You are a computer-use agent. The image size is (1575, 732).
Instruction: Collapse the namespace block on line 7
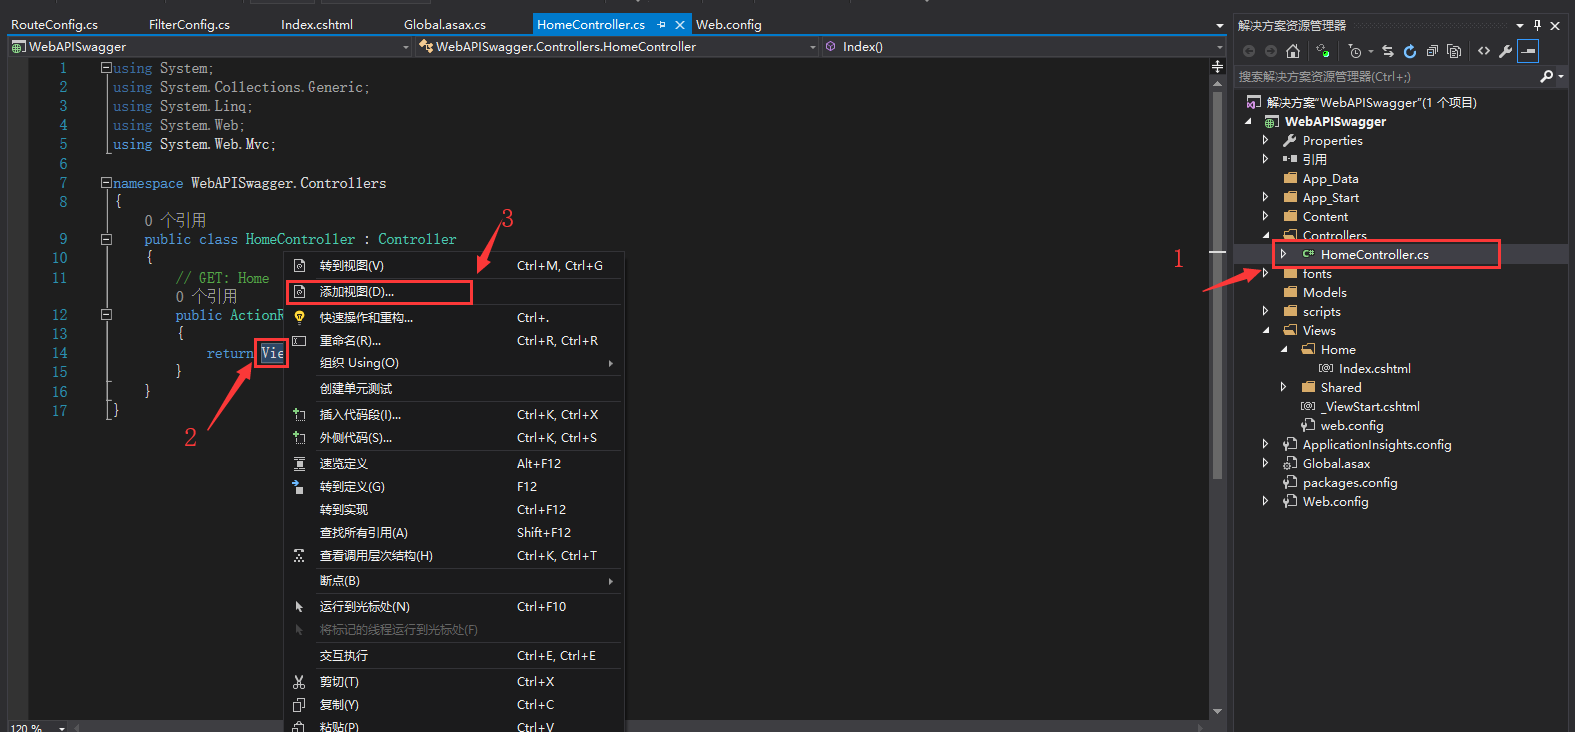106,183
